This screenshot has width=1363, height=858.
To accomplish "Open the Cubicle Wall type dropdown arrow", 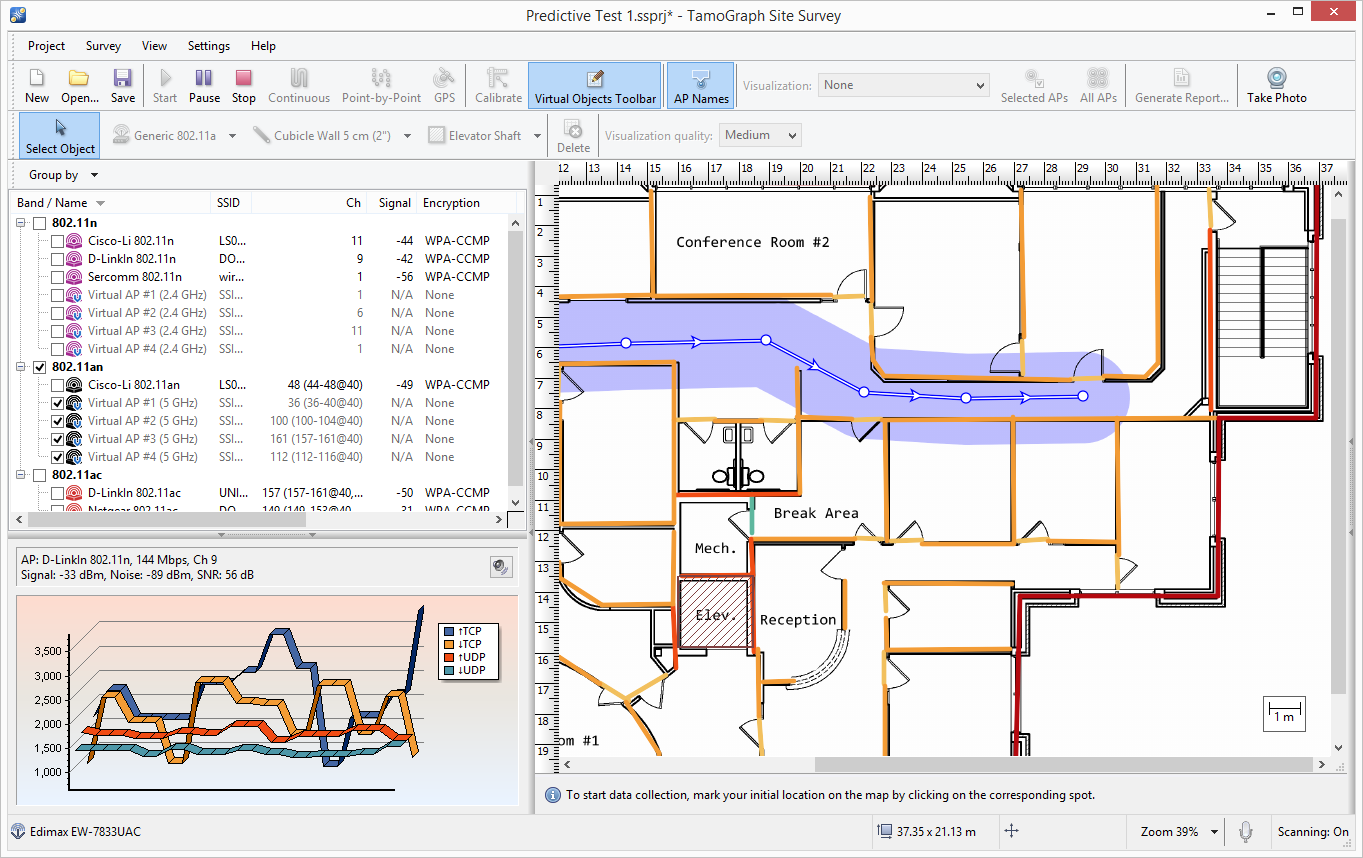I will (x=407, y=136).
